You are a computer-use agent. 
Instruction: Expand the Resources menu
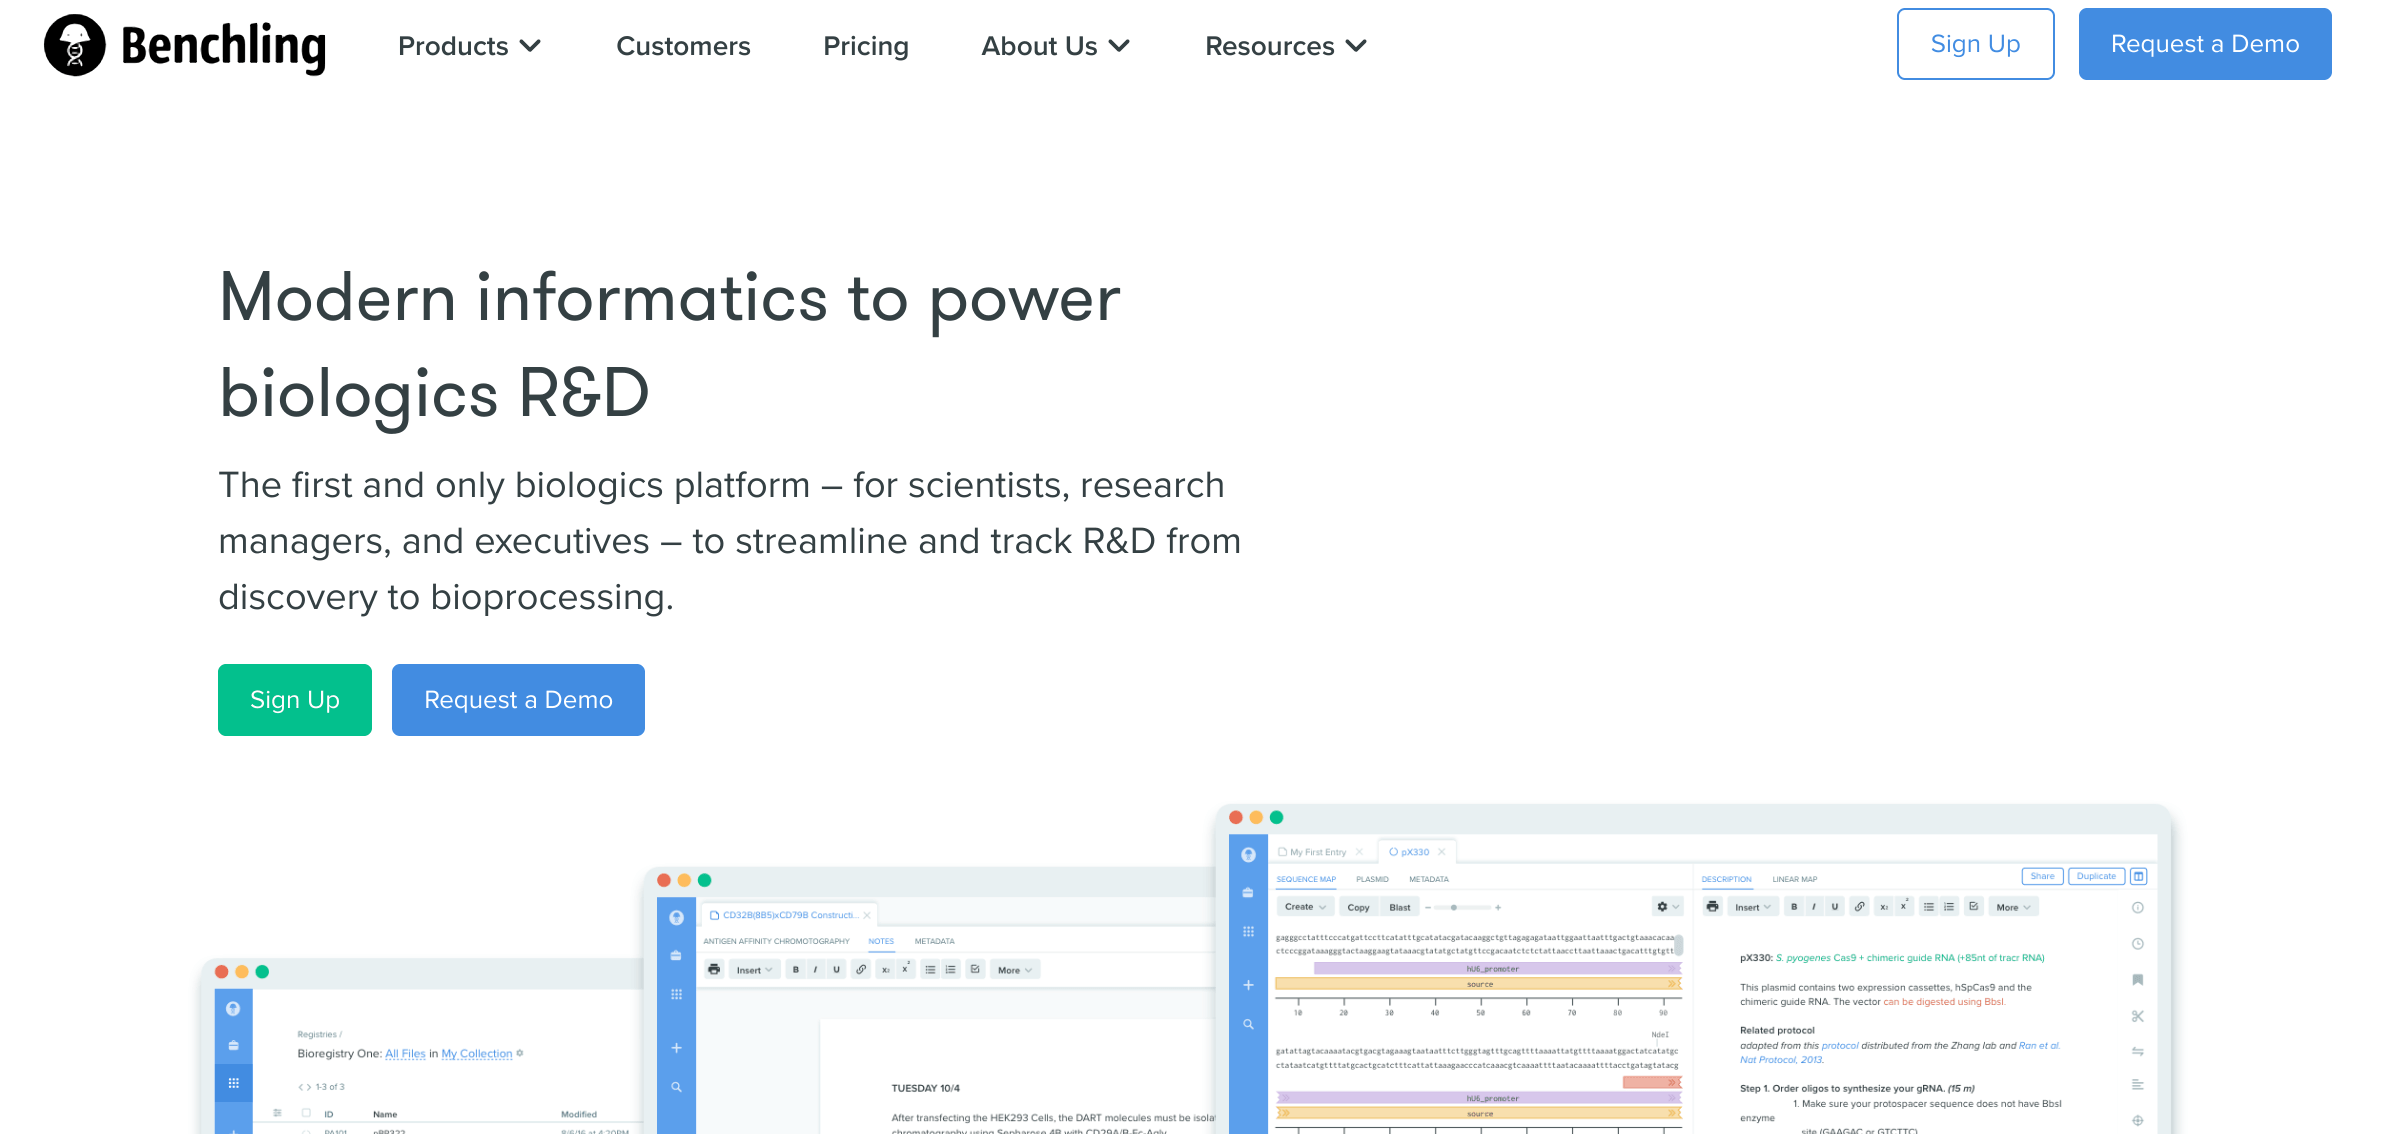click(1285, 46)
